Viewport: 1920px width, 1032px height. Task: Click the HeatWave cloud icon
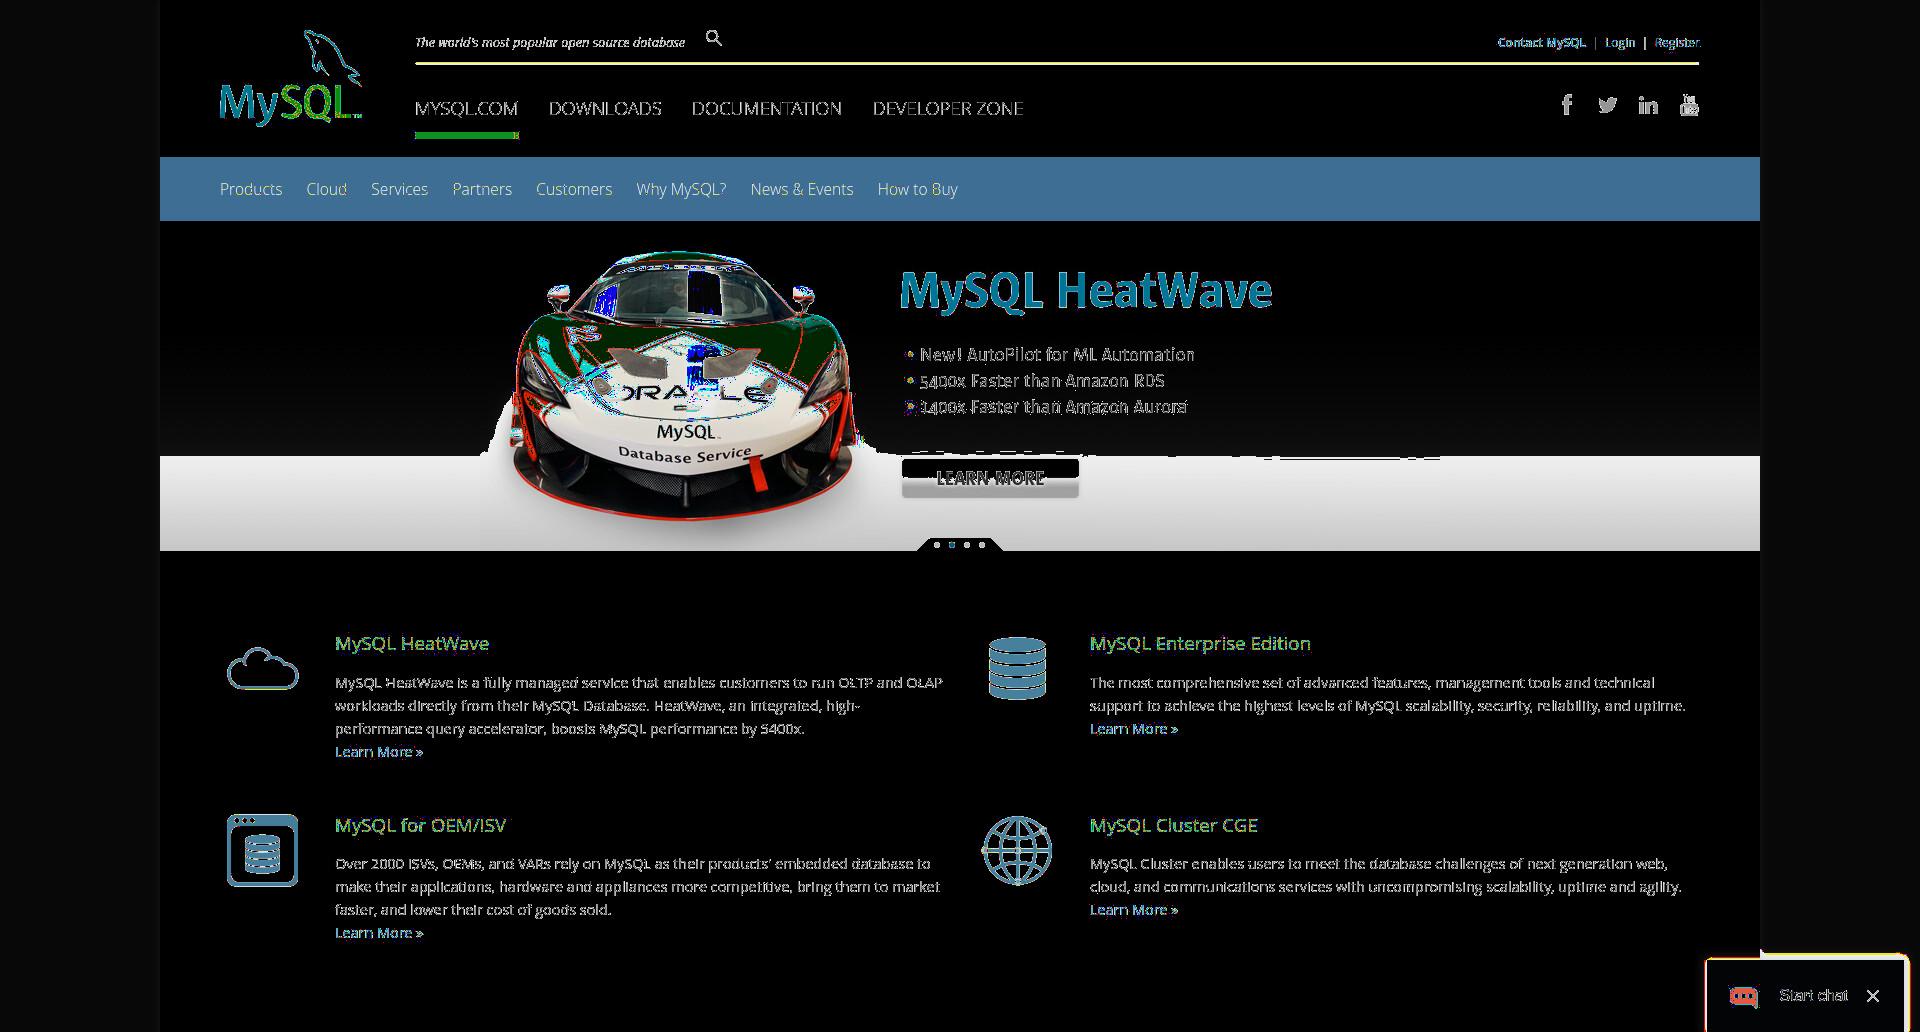coord(263,668)
